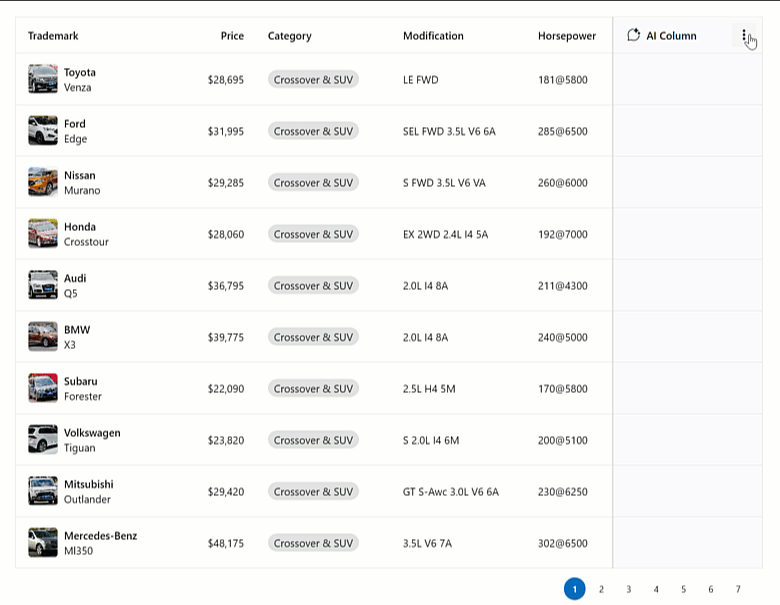Click the Volkswagen Tiguan car thumbnail
Screen dimensions: 780x605
click(x=43, y=439)
